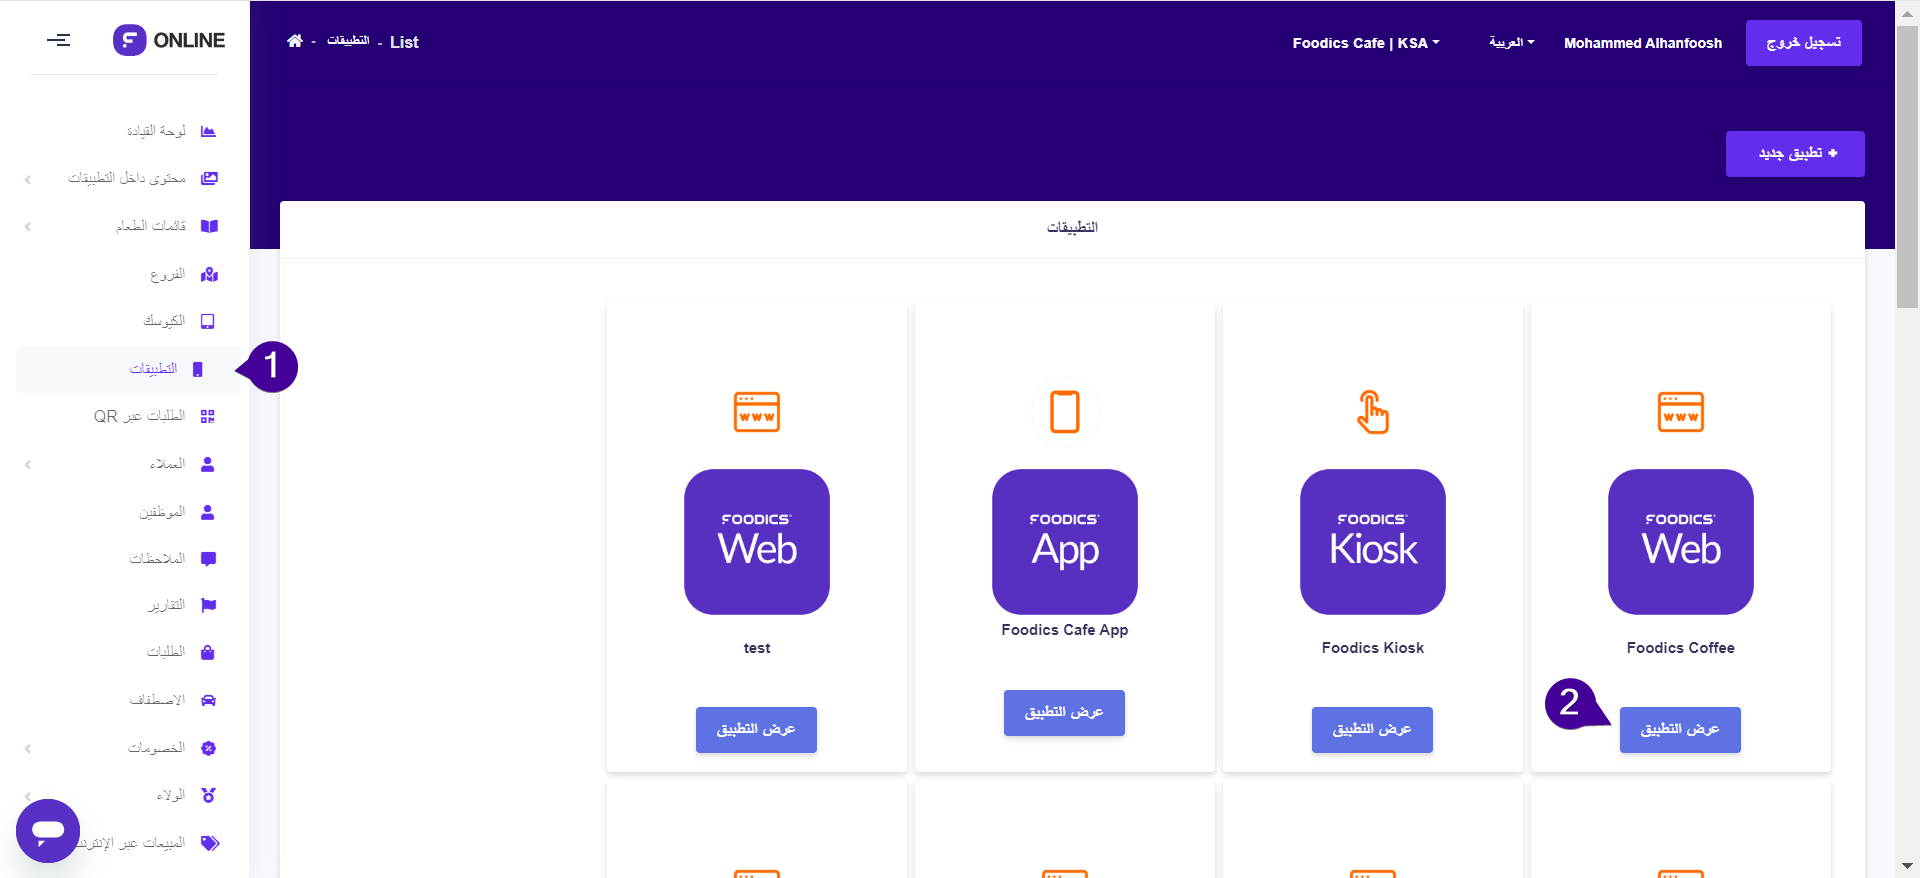Click the Foodics App thumbnail
1920x878 pixels.
tap(1065, 542)
